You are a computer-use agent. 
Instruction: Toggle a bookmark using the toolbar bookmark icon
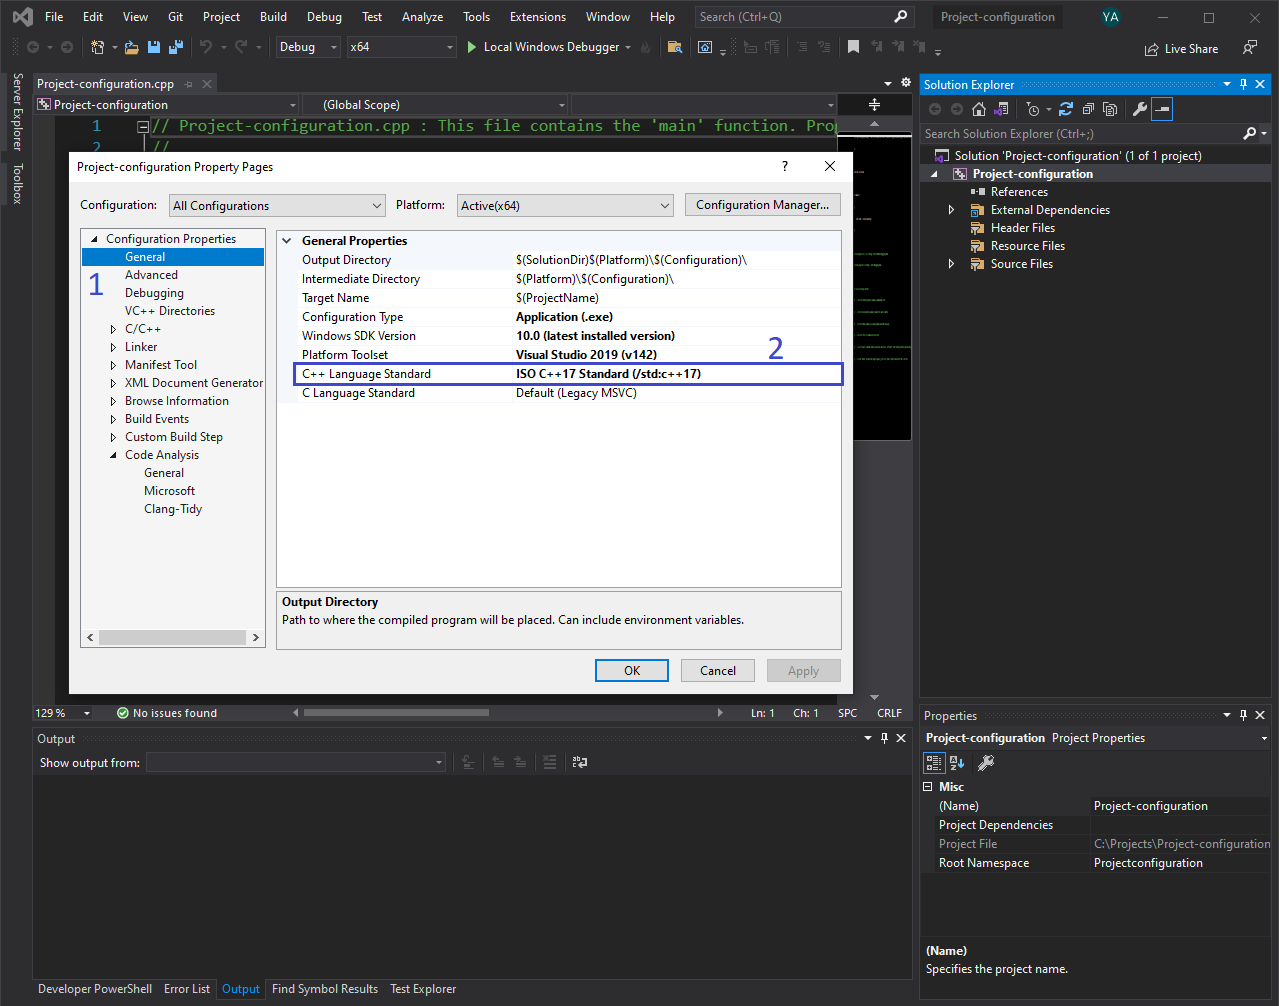click(x=853, y=46)
